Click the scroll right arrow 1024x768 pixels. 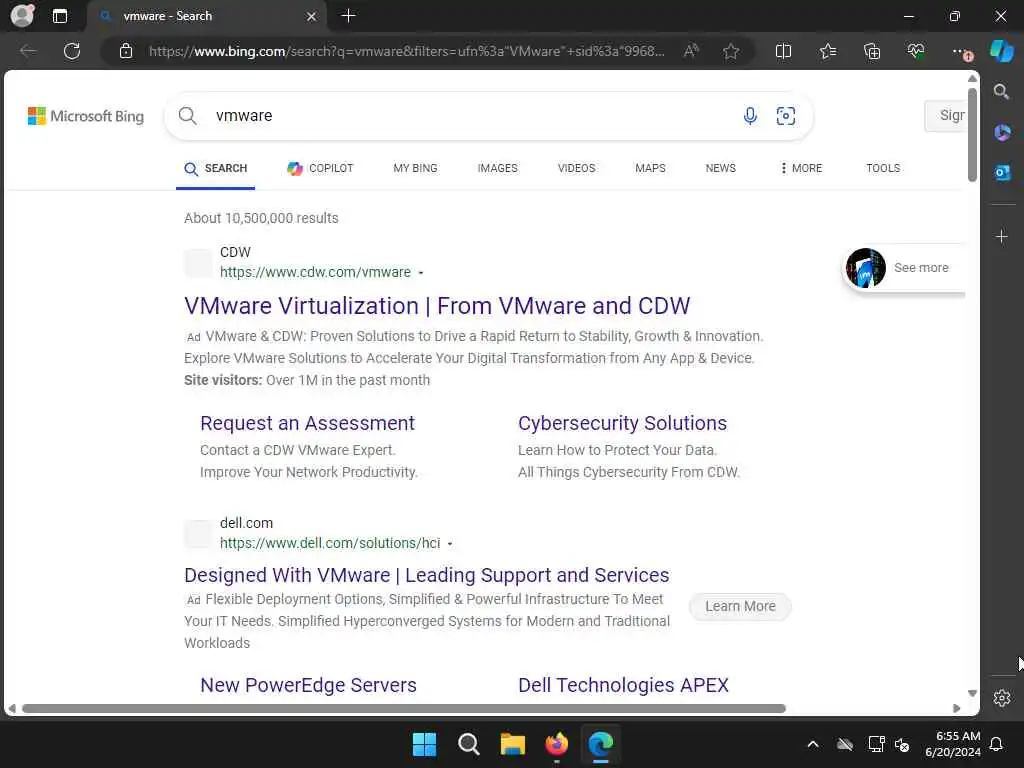pyautogui.click(x=957, y=709)
